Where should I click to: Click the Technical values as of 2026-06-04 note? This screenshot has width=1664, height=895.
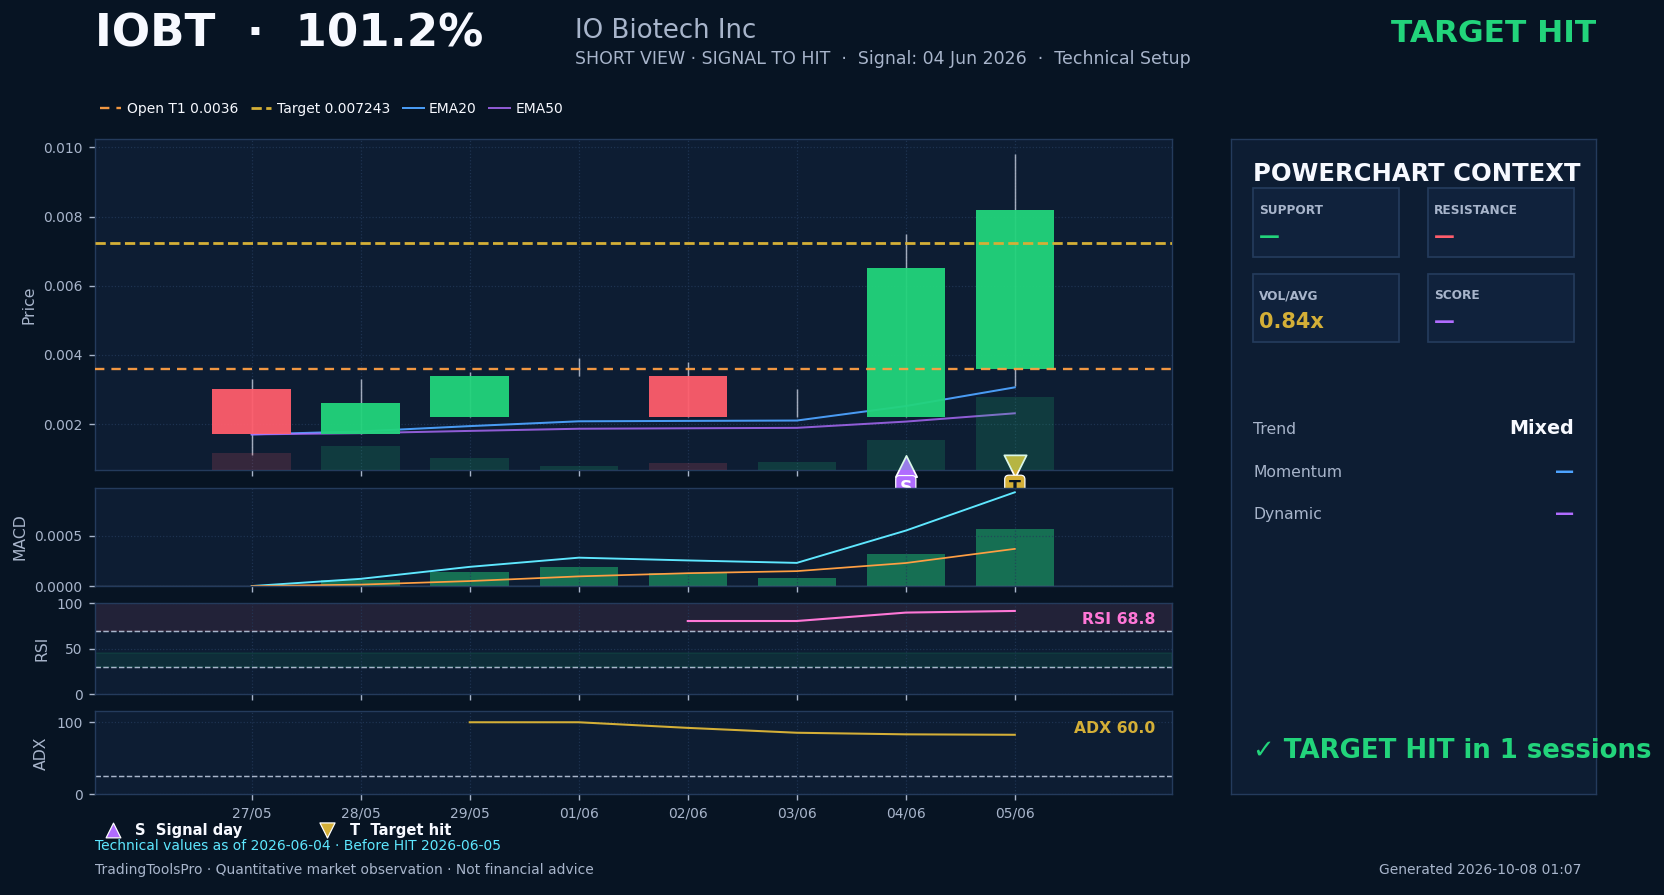pos(298,846)
